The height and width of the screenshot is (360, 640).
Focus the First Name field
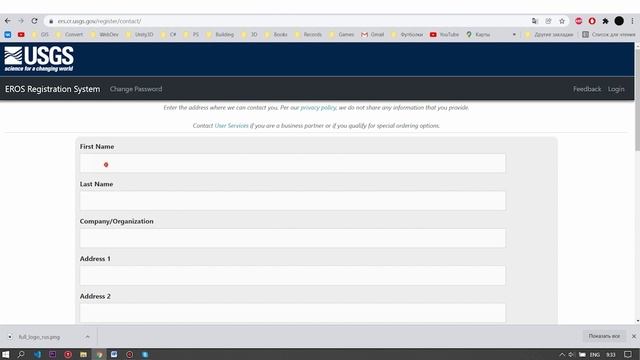pyautogui.click(x=293, y=163)
